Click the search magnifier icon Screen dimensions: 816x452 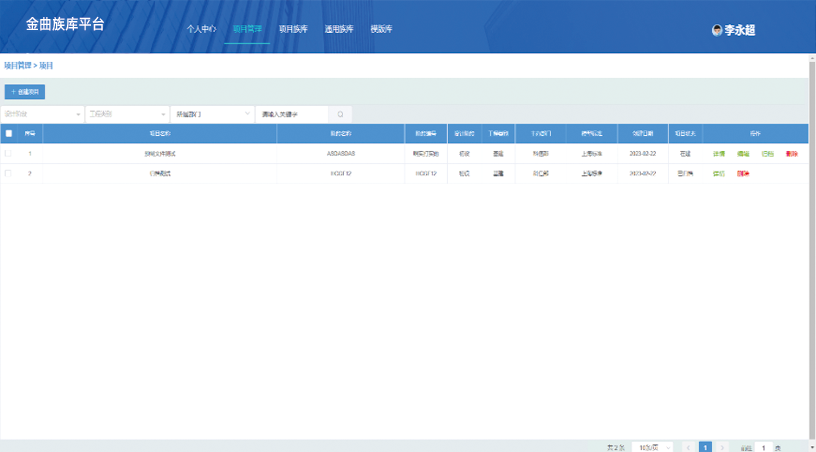340,115
